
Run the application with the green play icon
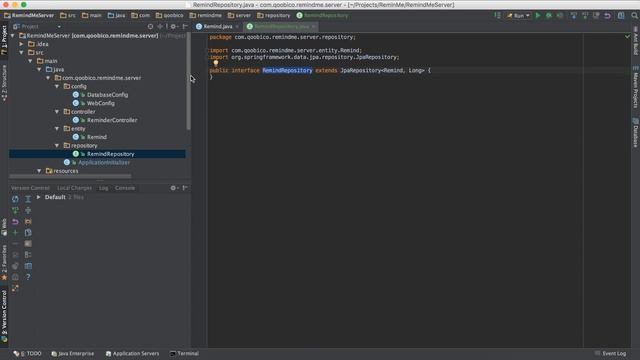[538, 16]
